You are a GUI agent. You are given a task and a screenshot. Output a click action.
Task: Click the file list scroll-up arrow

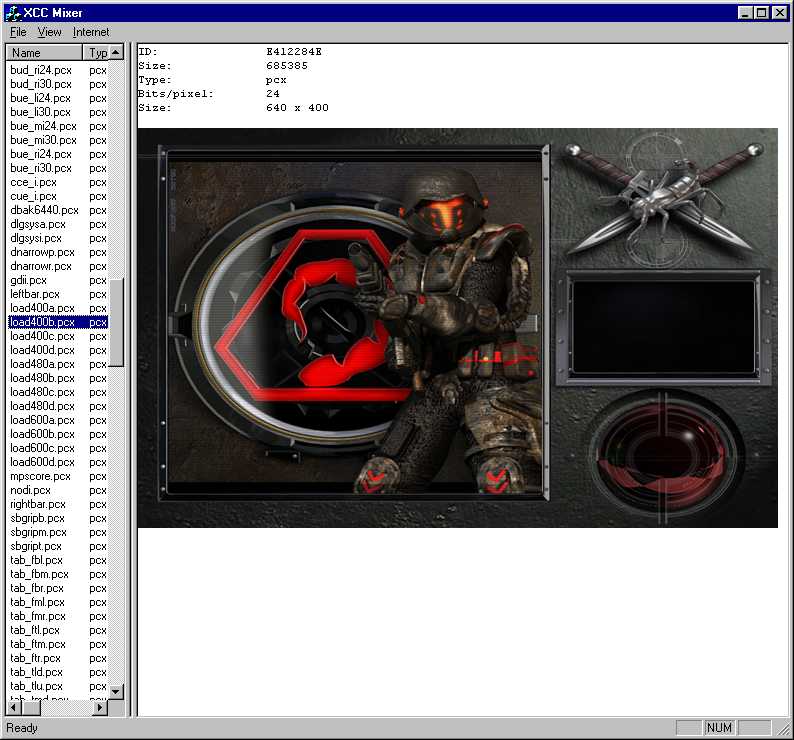click(x=116, y=52)
